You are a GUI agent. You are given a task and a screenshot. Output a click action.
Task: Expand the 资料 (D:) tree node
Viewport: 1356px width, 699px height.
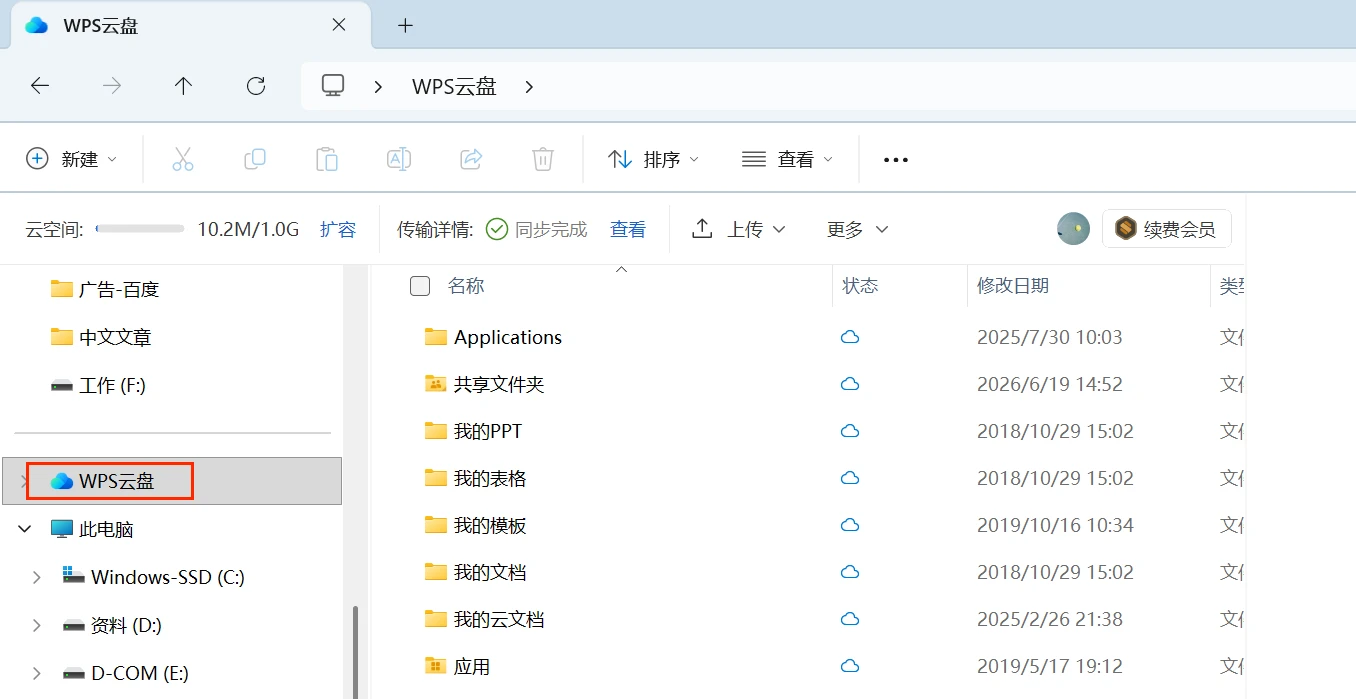point(37,625)
